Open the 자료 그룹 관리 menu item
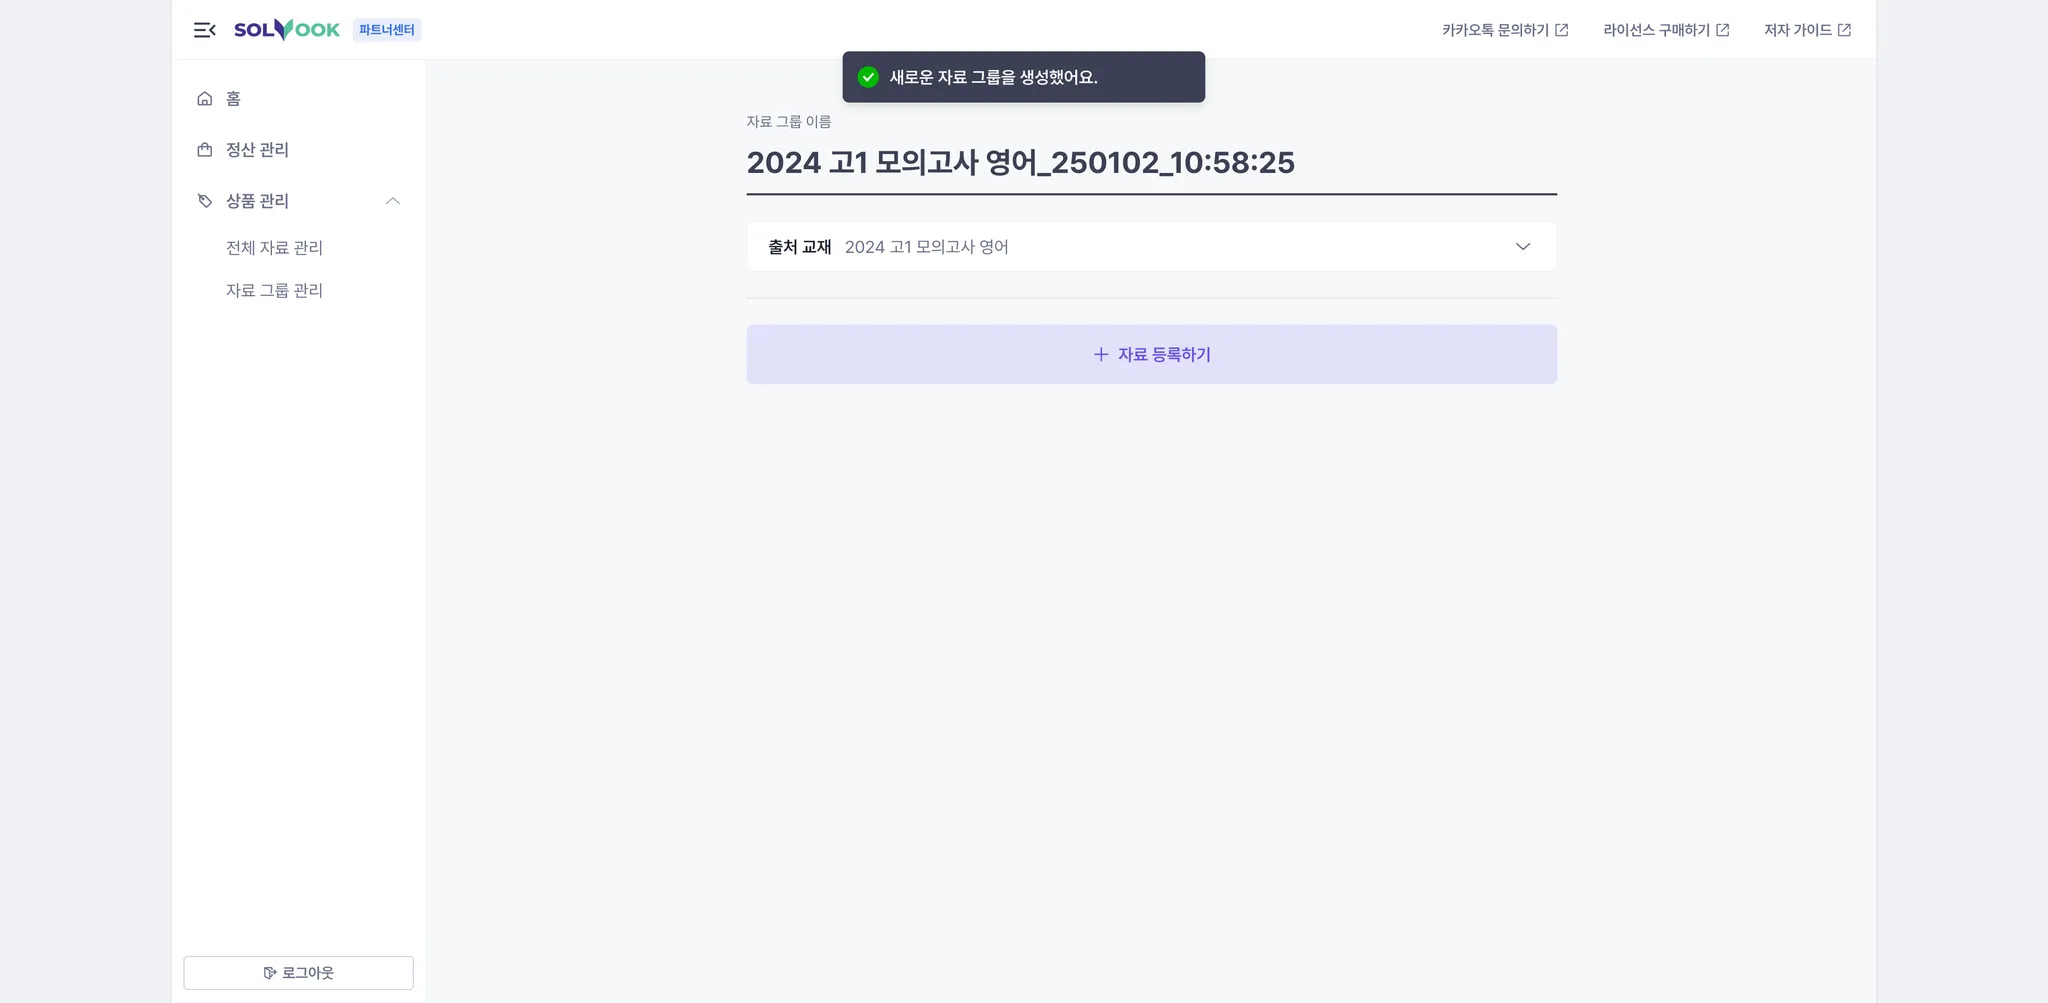The width and height of the screenshot is (2048, 1003). pos(274,291)
